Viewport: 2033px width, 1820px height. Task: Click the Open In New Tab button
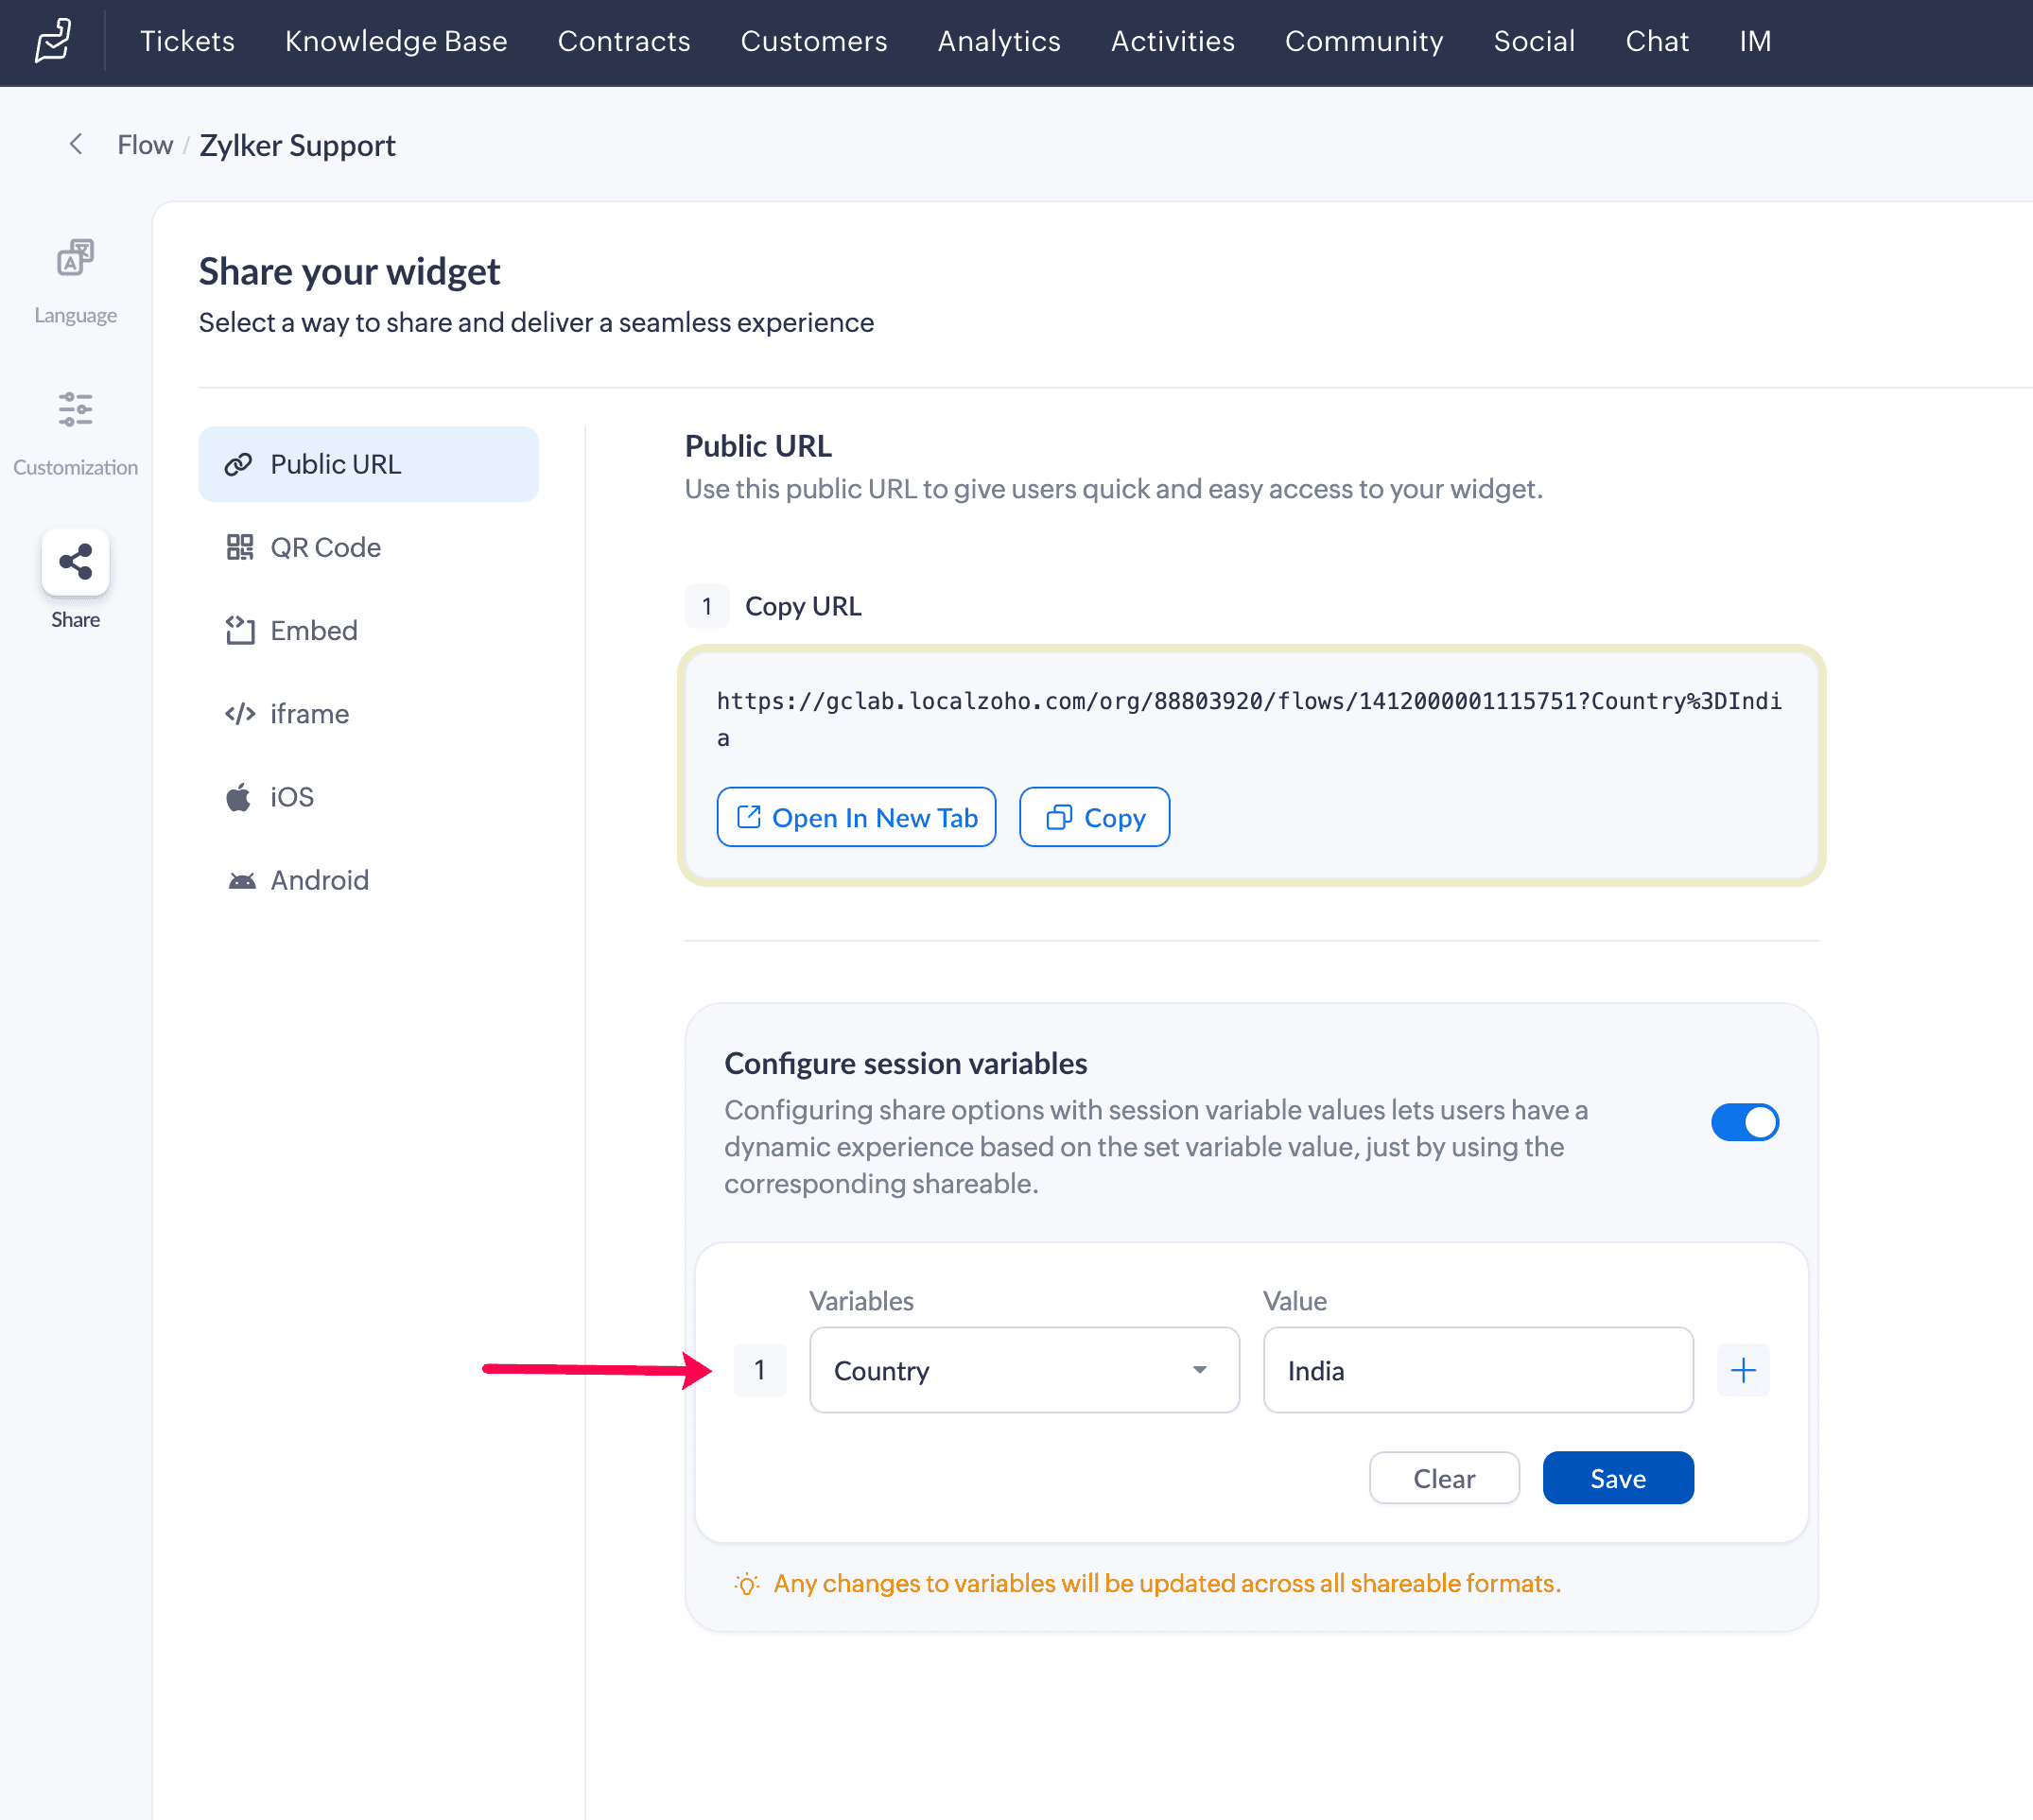coord(856,817)
